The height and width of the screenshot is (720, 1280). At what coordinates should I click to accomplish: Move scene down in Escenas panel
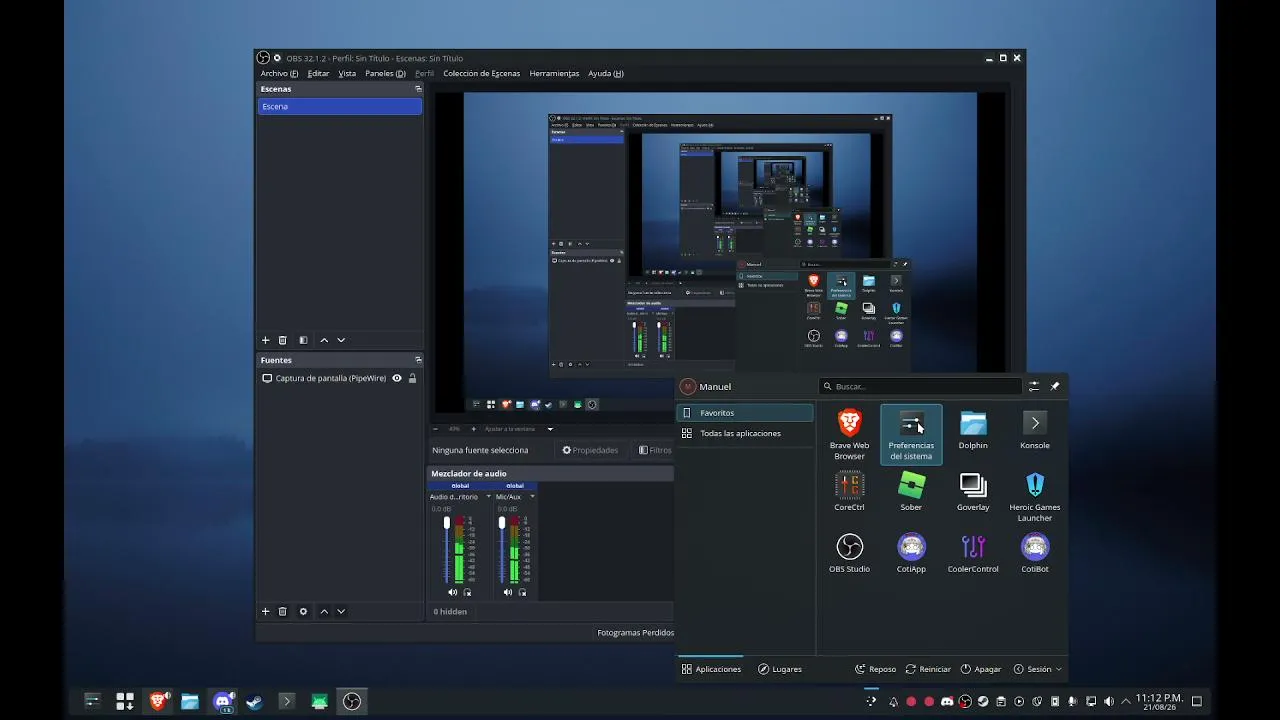point(341,340)
